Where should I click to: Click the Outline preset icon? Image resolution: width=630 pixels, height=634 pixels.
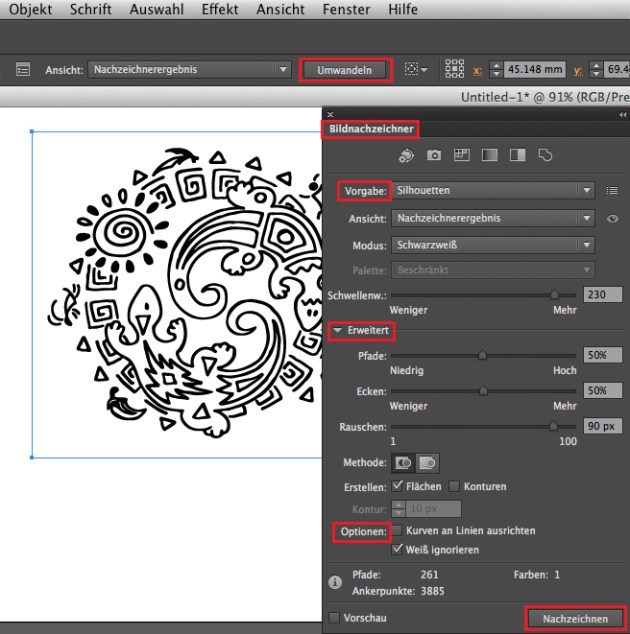point(545,155)
